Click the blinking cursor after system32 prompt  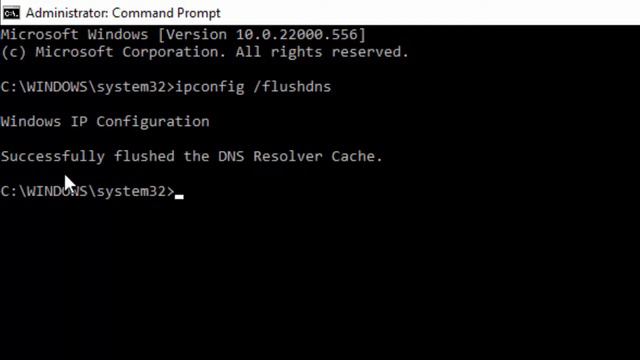[179, 197]
